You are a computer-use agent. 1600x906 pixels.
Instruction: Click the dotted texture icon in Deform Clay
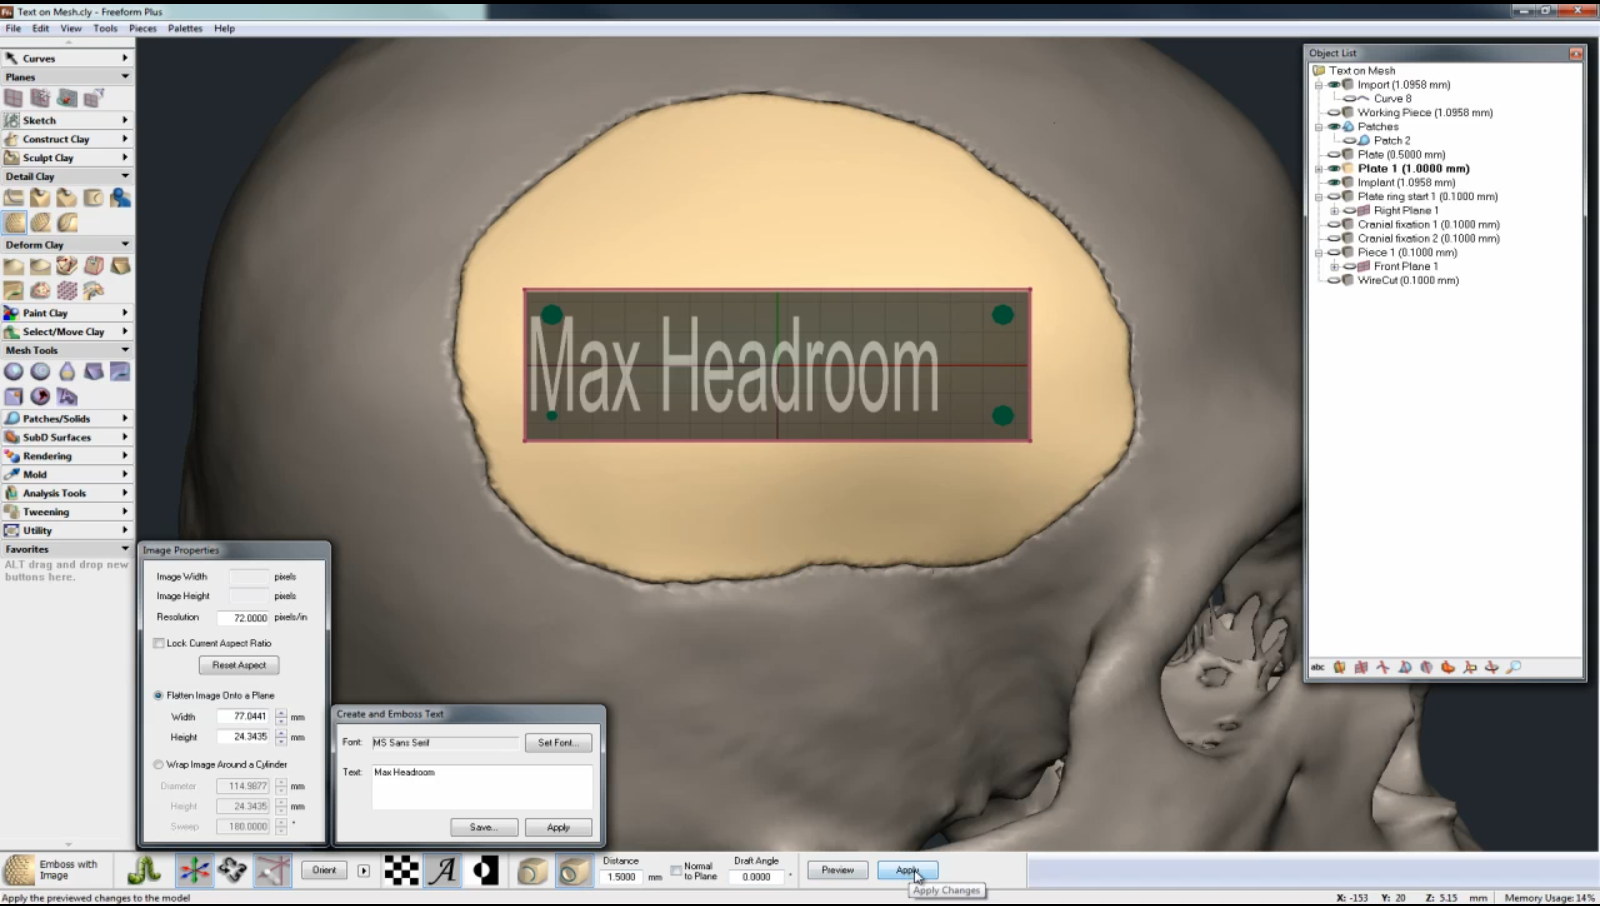pyautogui.click(x=67, y=290)
